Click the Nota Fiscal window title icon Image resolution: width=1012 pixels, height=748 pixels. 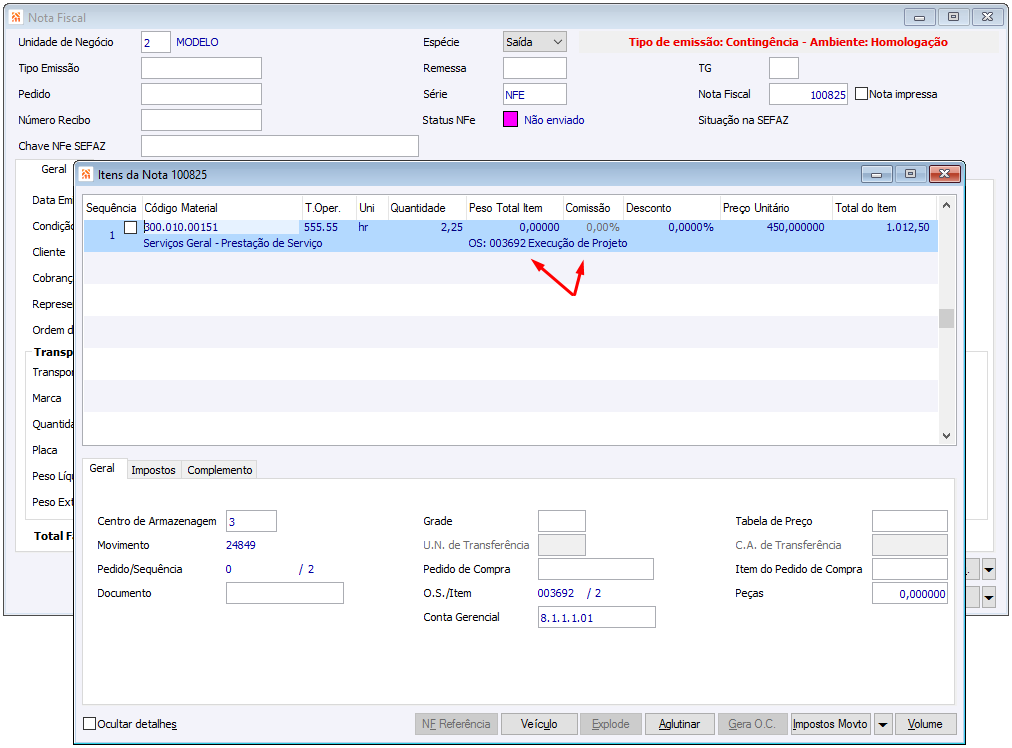tap(16, 17)
